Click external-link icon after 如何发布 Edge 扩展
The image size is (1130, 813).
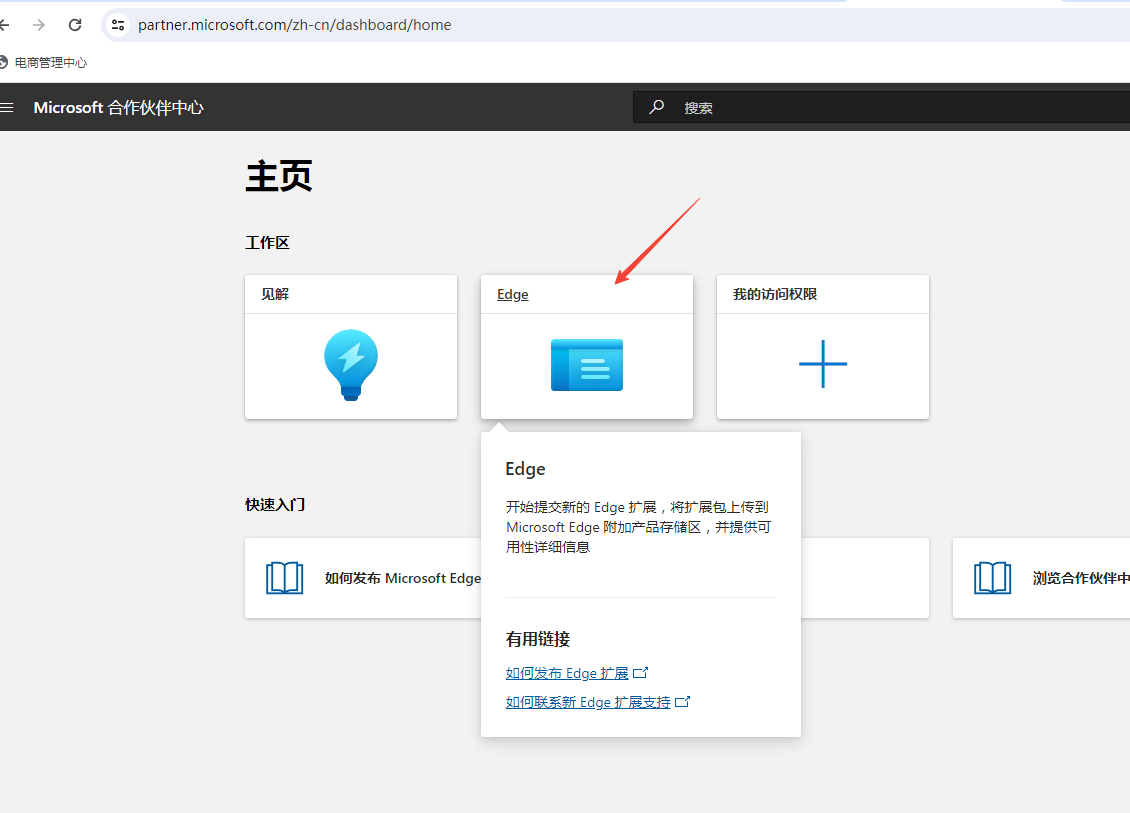640,672
